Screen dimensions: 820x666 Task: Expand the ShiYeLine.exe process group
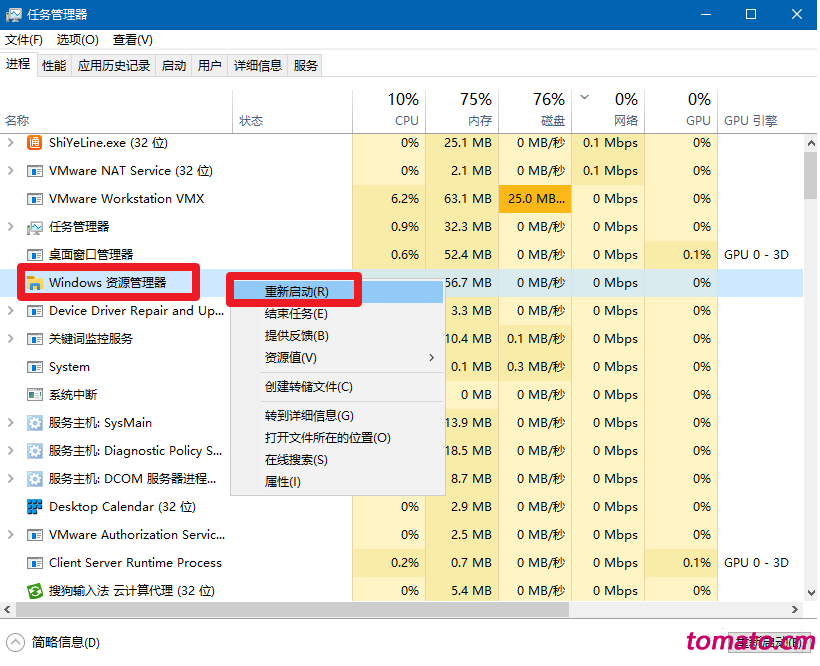coord(10,143)
